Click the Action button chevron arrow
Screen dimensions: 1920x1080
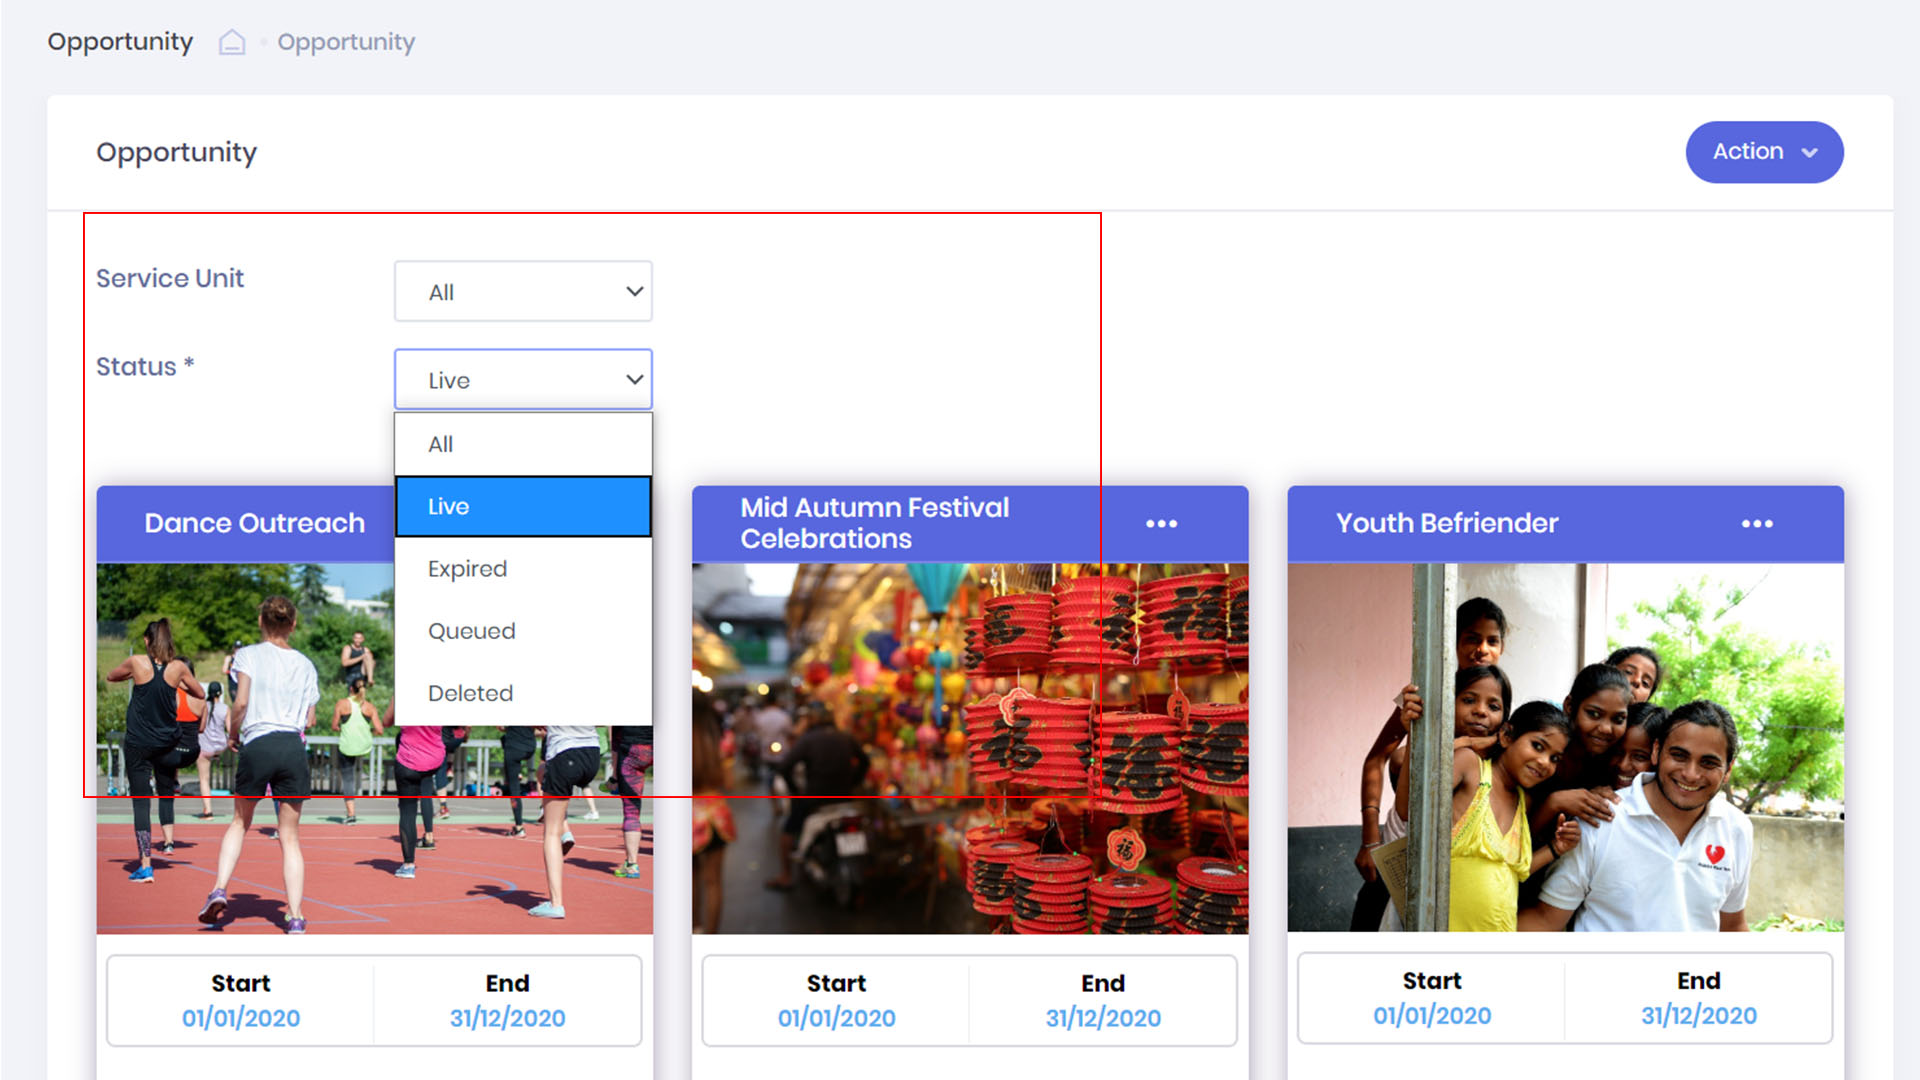[x=1809, y=153]
